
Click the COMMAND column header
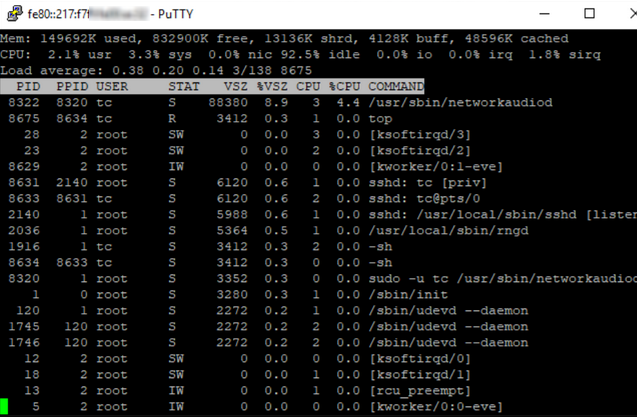(396, 86)
